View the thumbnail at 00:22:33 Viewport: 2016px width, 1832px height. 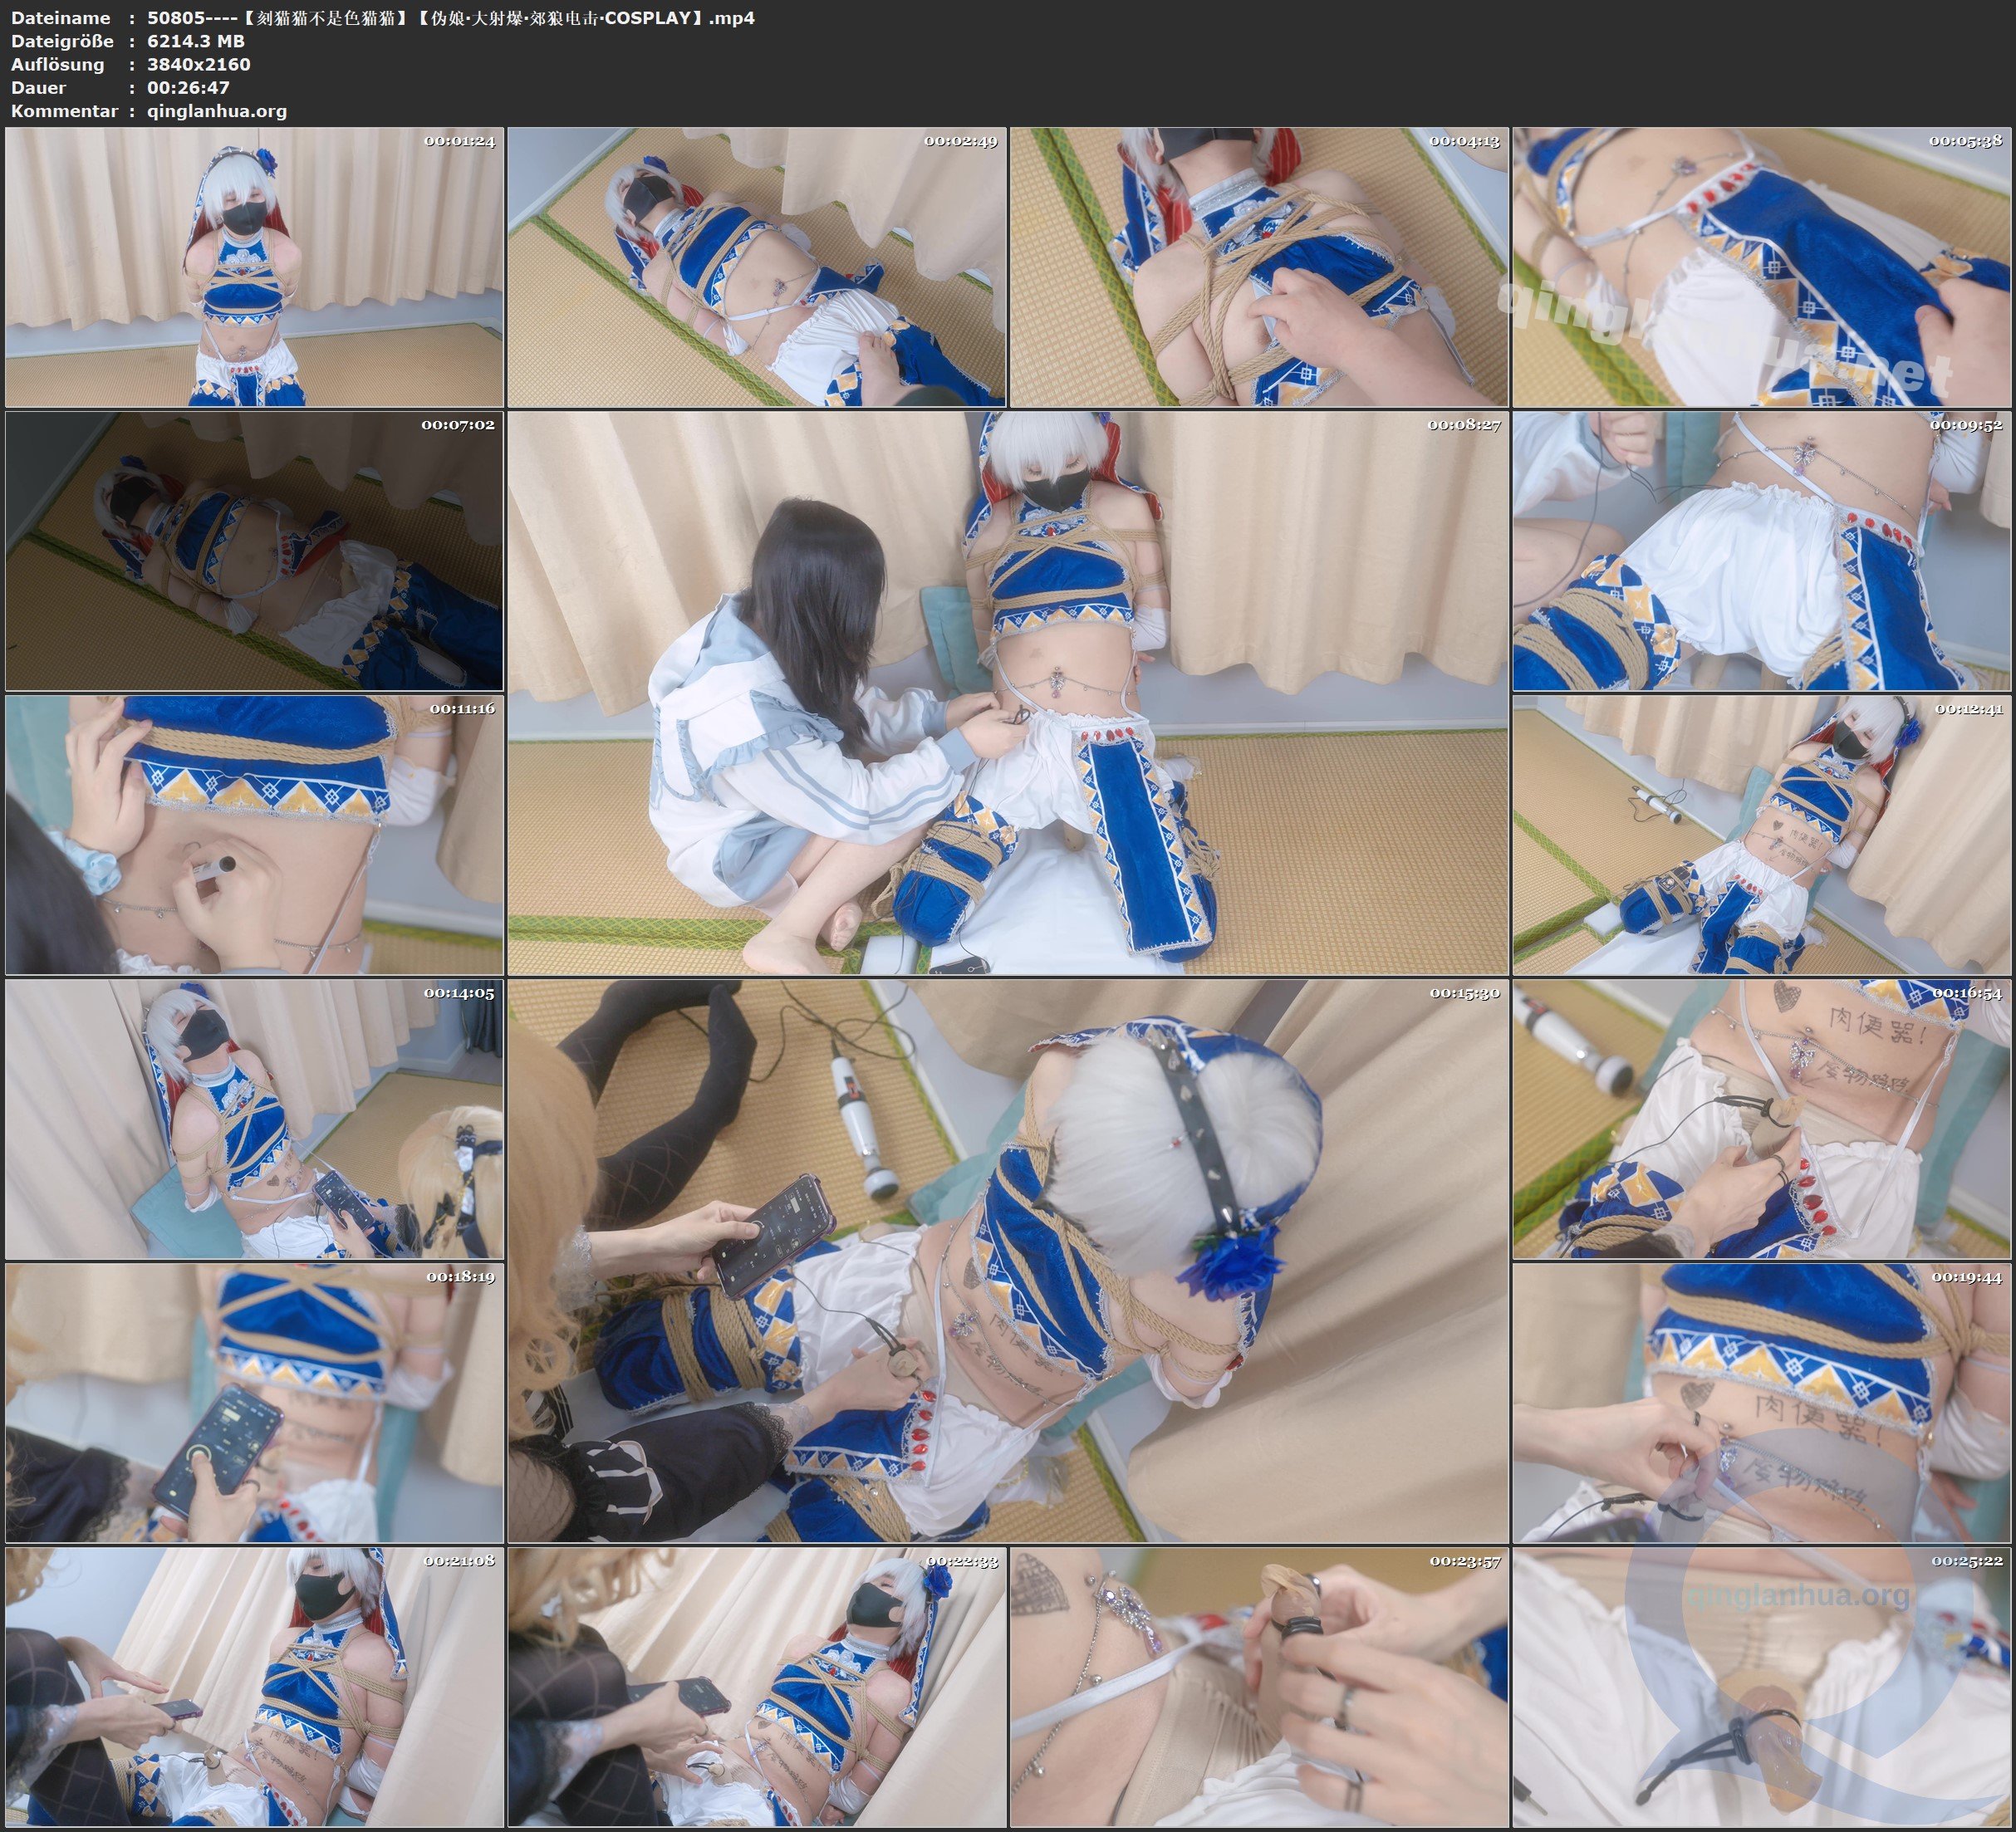[x=757, y=1687]
